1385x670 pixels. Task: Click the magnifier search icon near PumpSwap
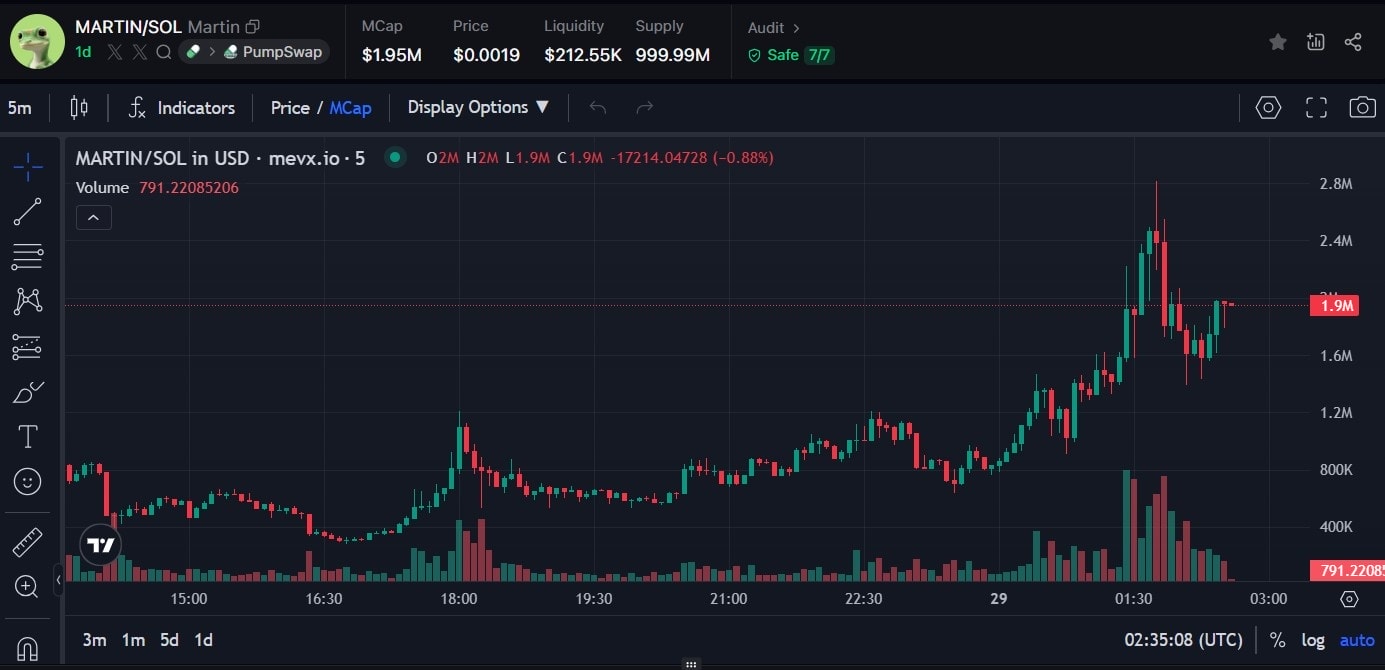[164, 52]
